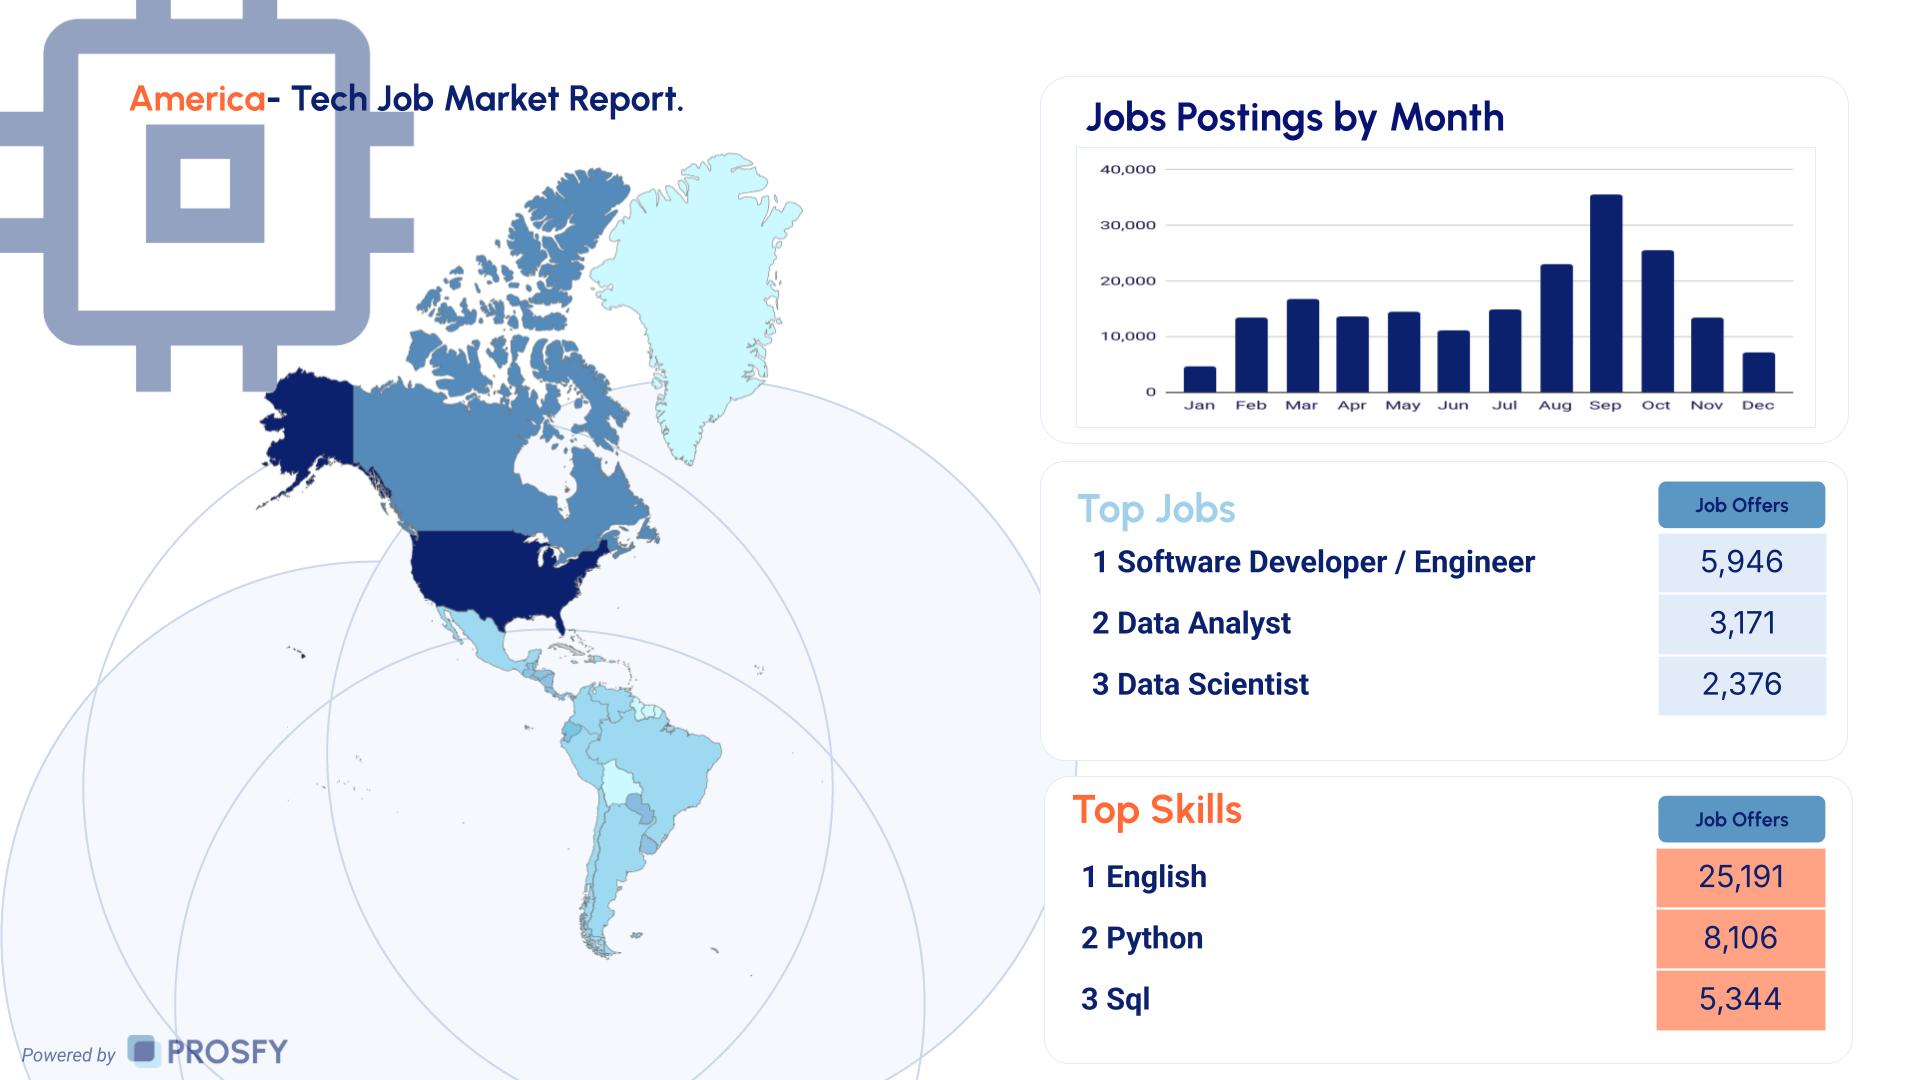Viewport: 1920px width, 1080px height.
Task: Click the 'Sep' month label
Action: point(1605,405)
